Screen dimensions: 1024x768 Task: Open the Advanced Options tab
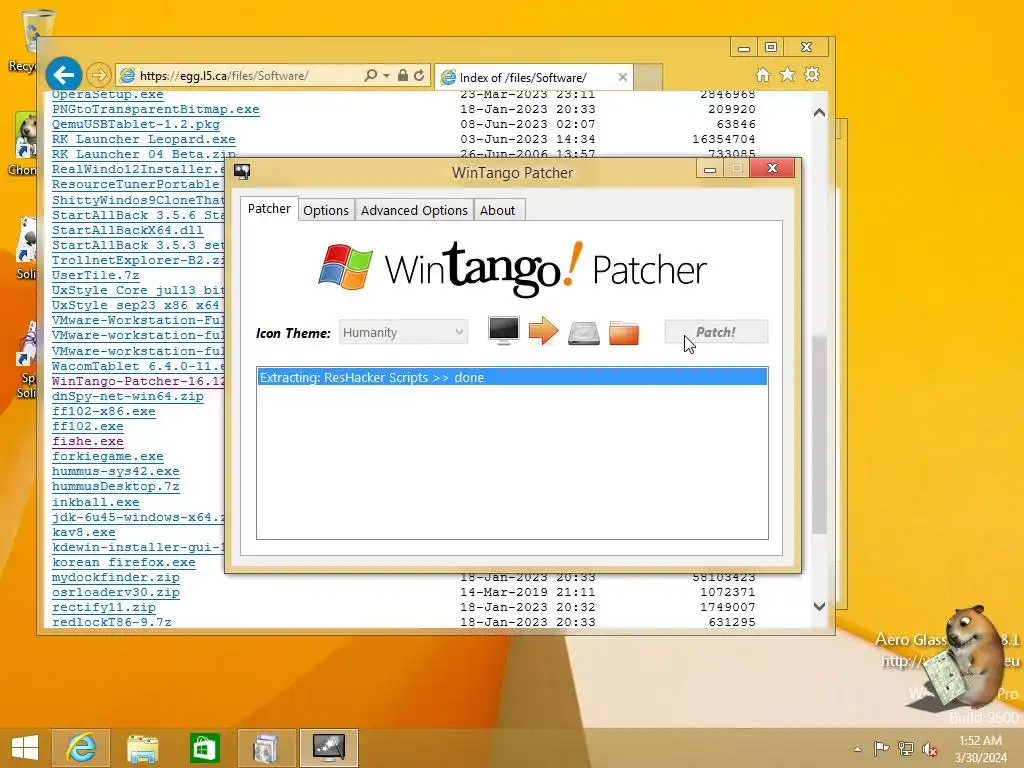[x=414, y=210]
